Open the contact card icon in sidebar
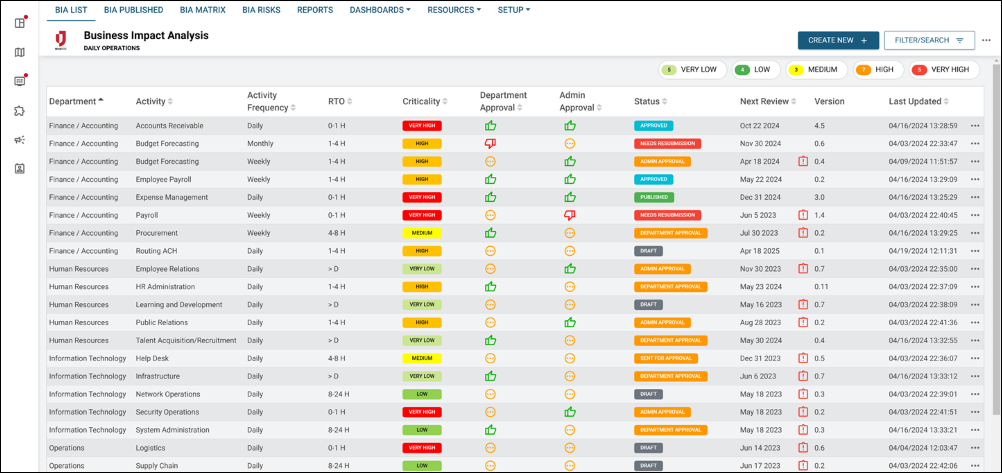 point(20,168)
